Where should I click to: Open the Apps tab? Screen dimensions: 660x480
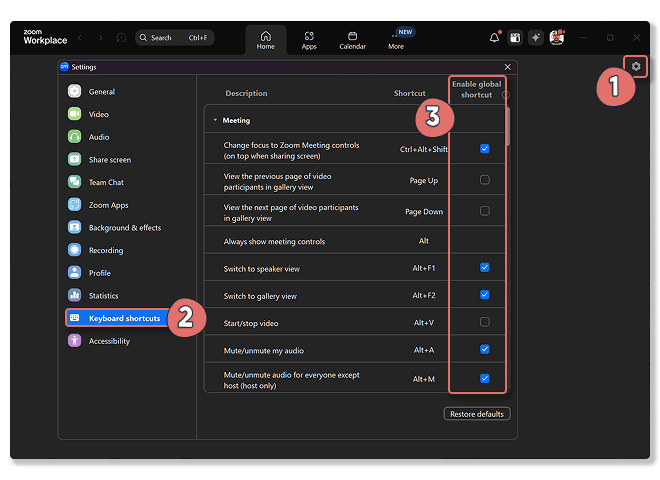click(309, 40)
